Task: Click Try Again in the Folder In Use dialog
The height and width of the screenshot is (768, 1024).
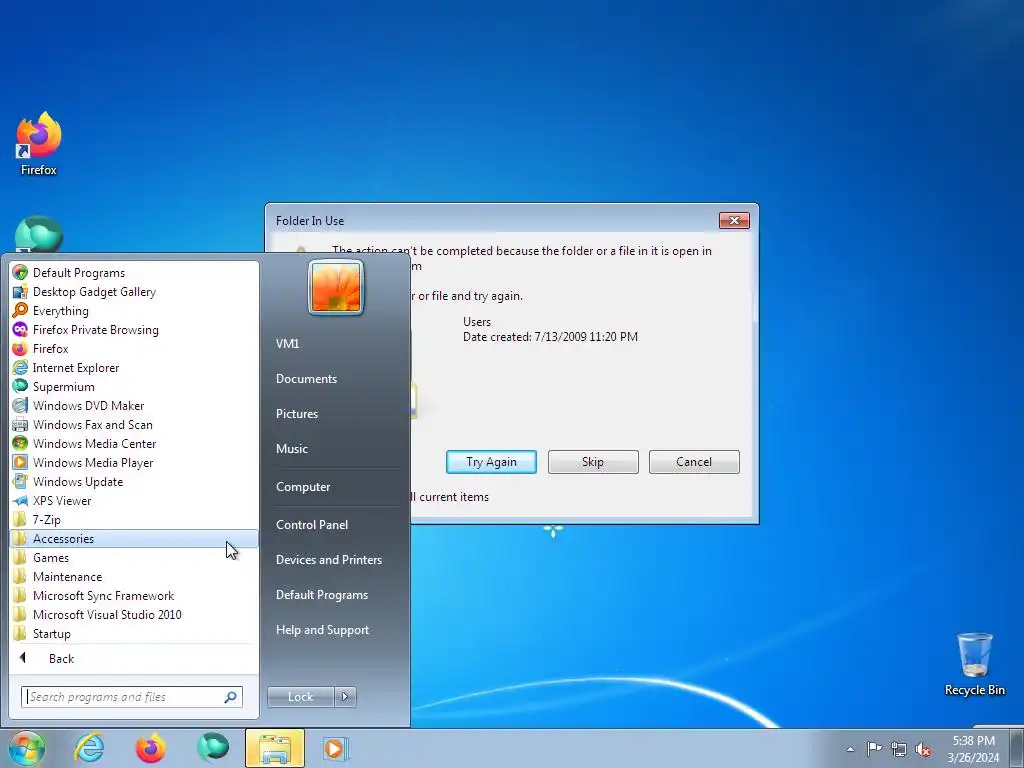Action: (x=491, y=462)
